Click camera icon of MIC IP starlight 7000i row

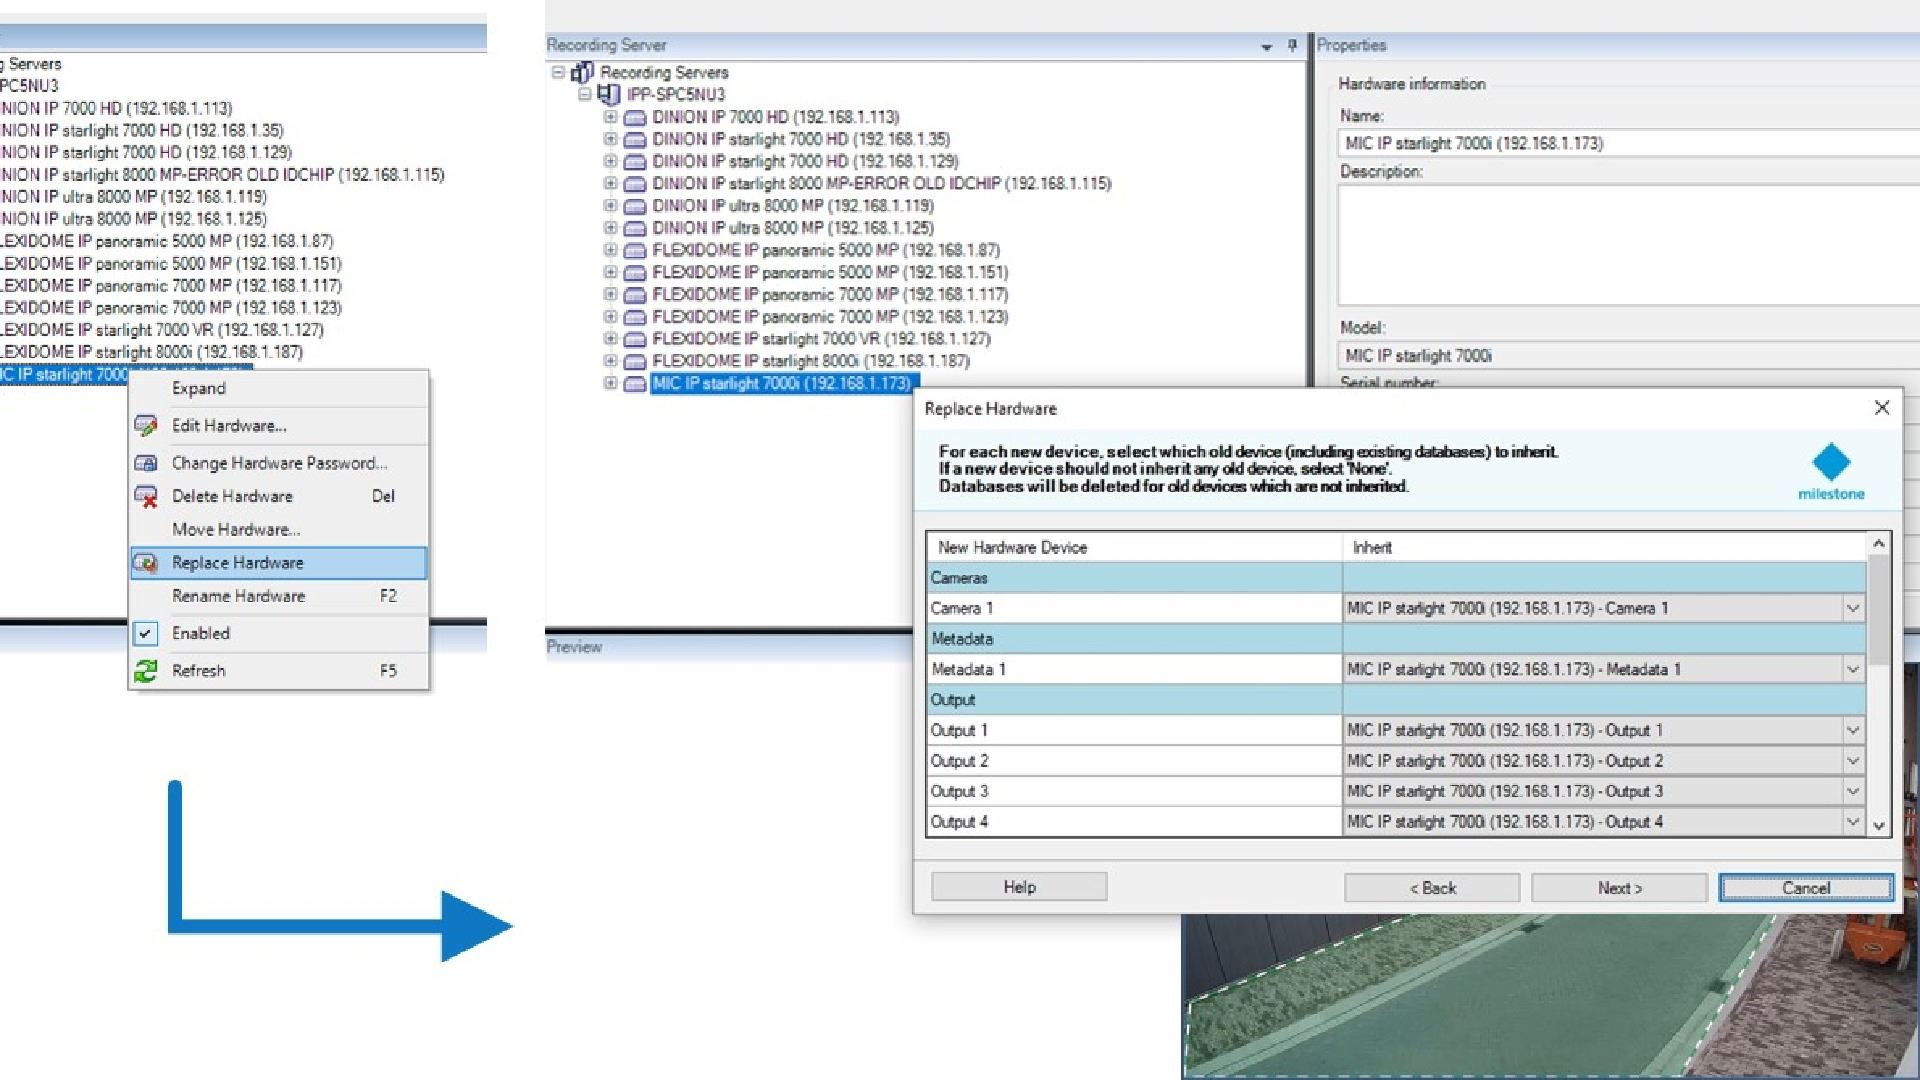[635, 384]
